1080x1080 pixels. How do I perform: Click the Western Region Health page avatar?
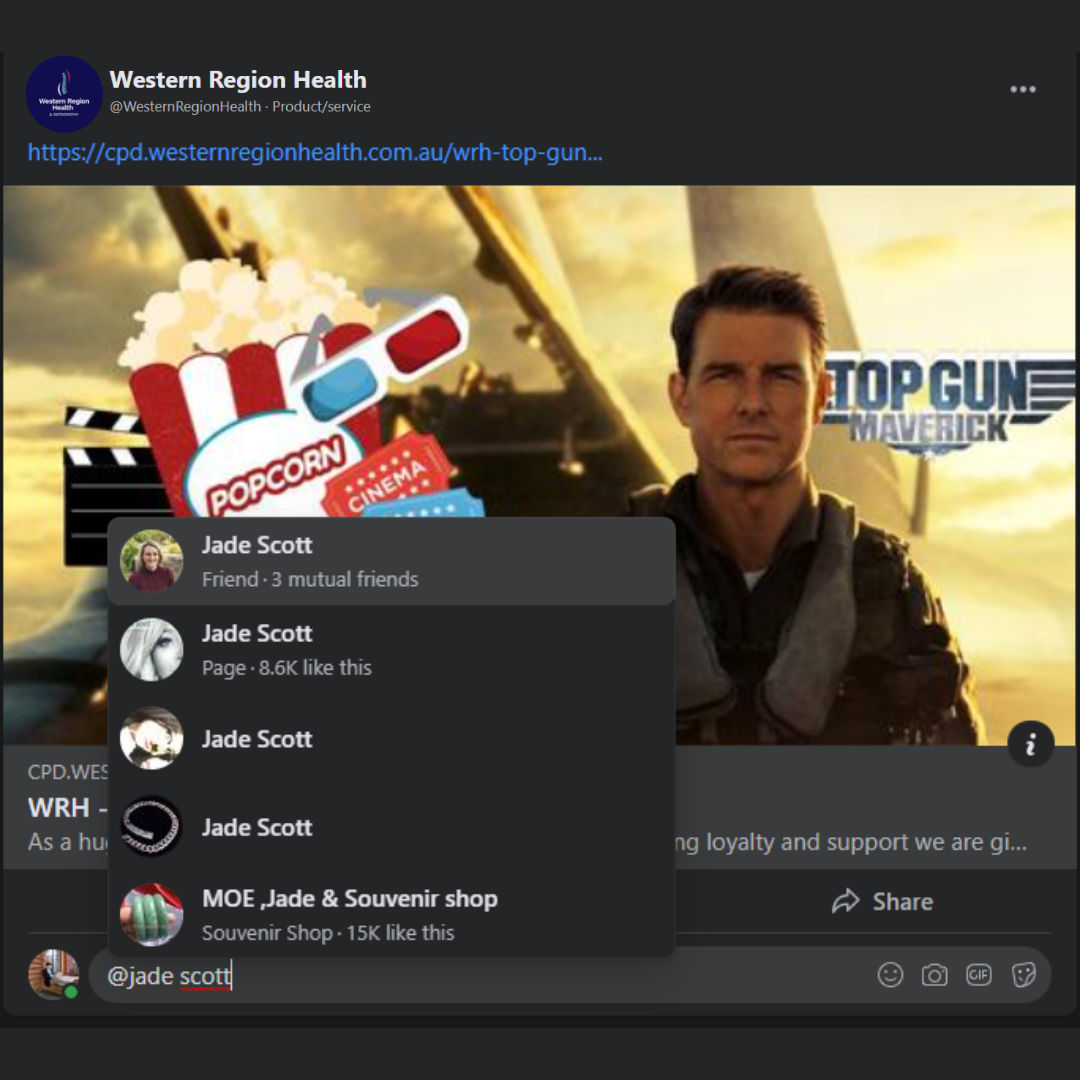(64, 94)
